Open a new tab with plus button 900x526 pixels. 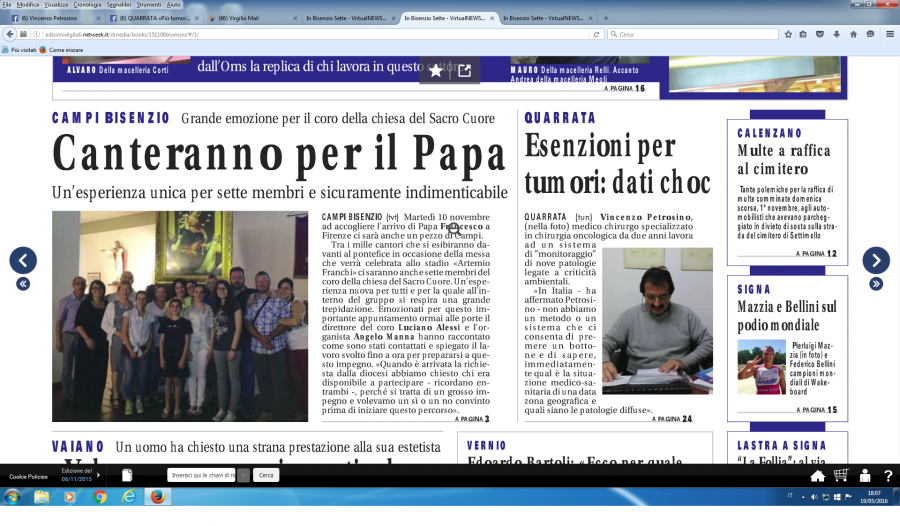pos(606,18)
